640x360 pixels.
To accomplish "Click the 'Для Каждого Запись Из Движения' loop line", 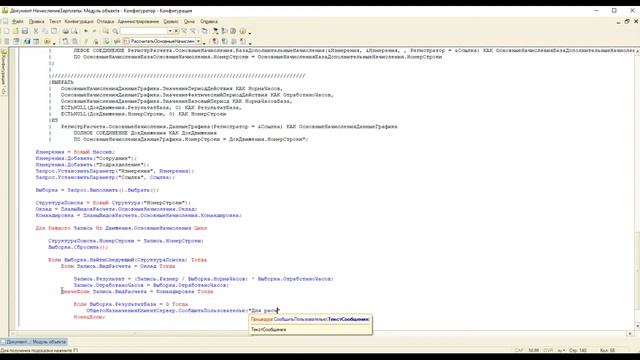I will click(x=121, y=228).
